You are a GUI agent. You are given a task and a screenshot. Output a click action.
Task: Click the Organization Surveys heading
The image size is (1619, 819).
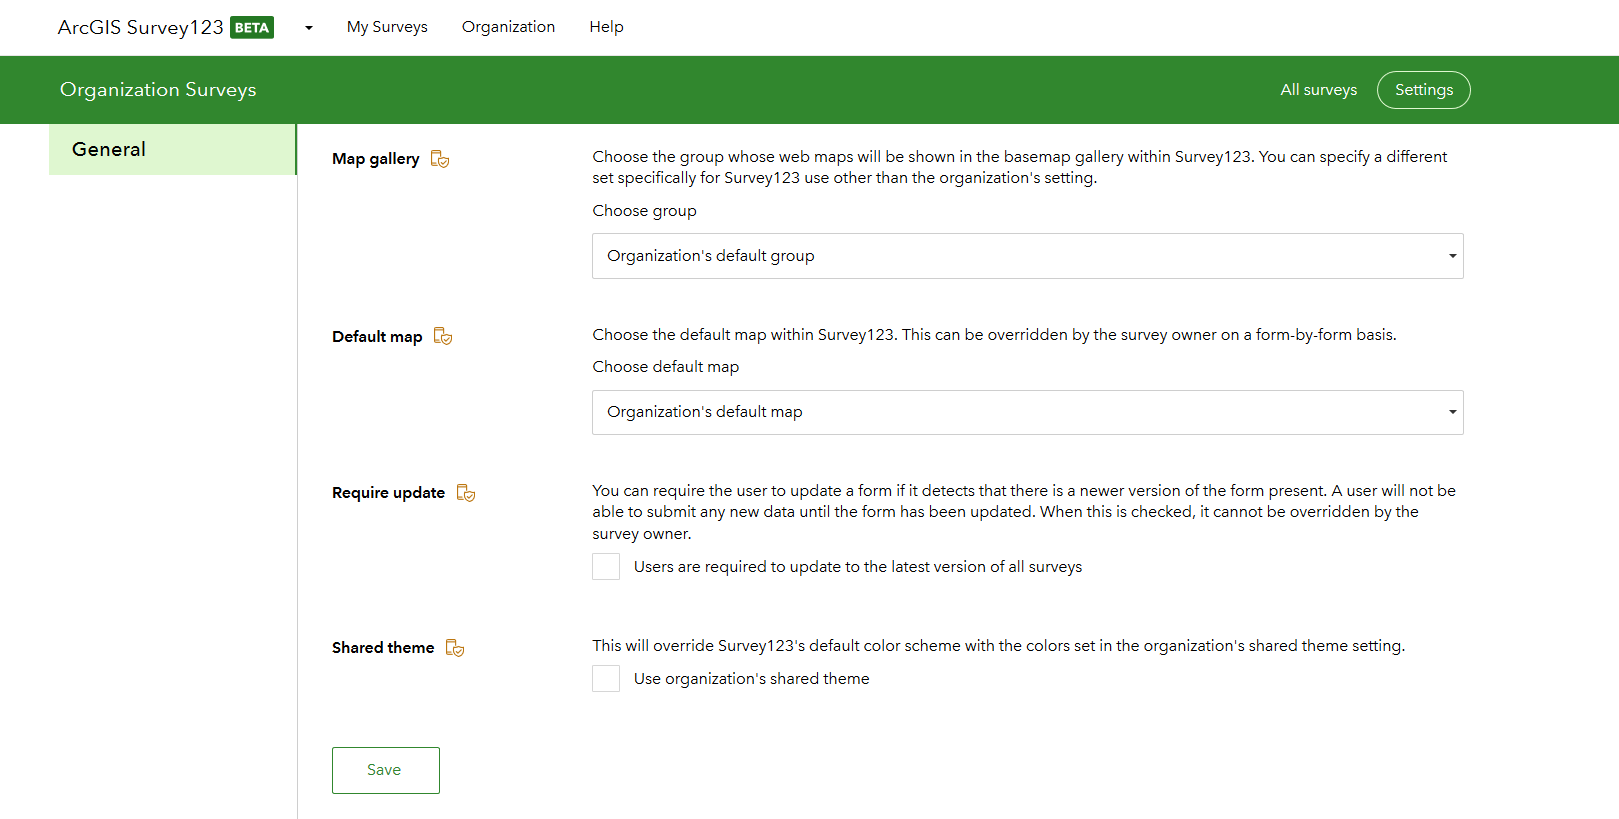(158, 90)
